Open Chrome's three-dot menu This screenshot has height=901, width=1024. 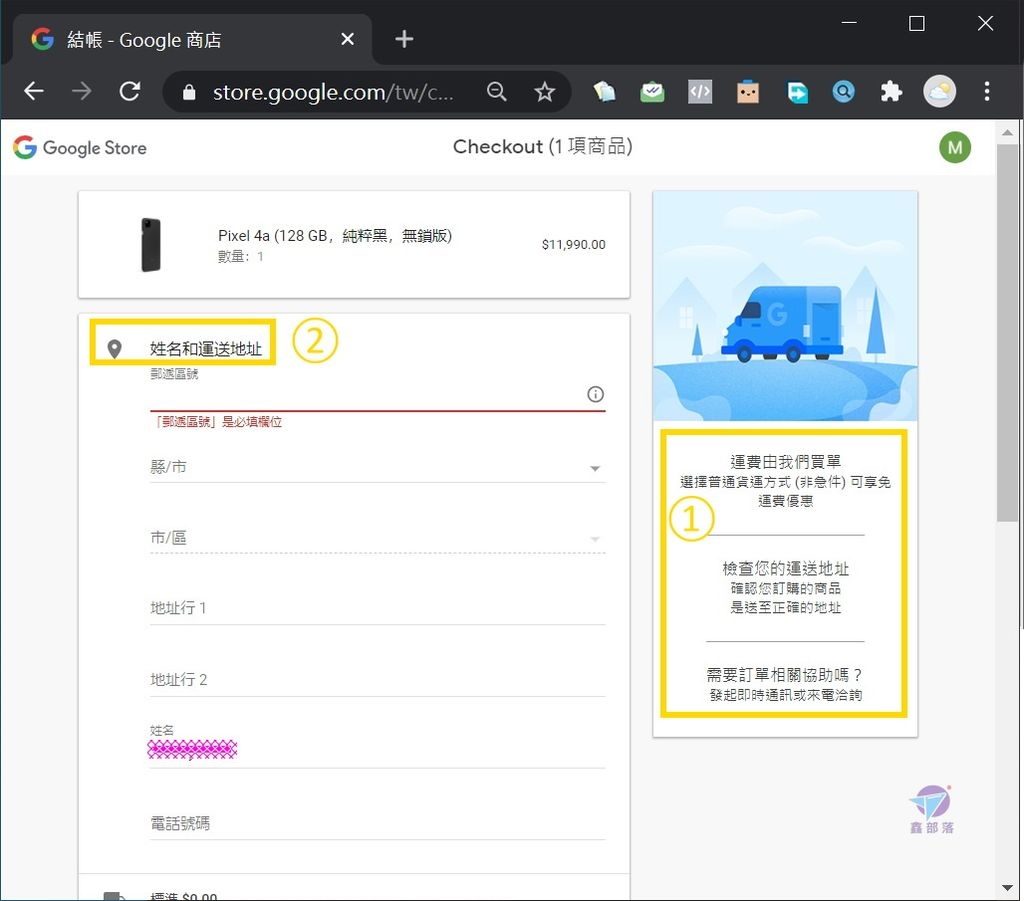[987, 91]
